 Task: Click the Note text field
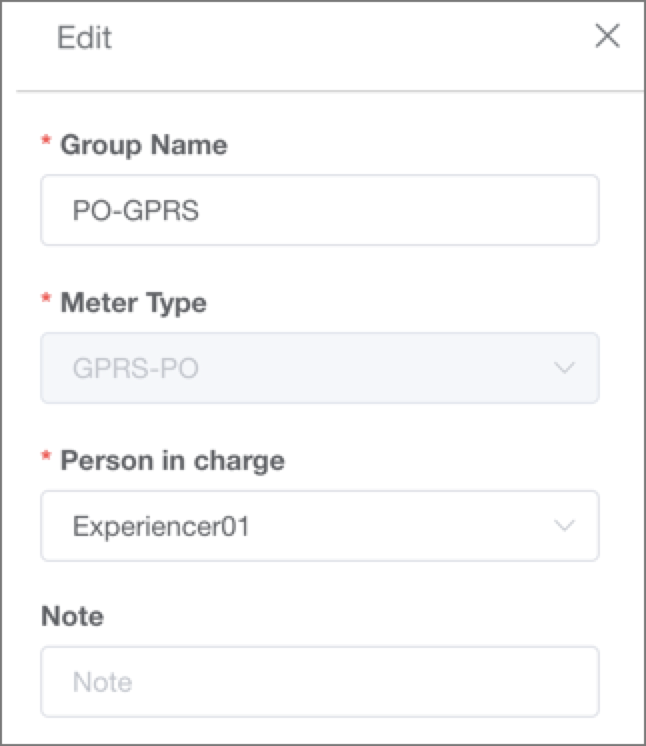point(320,682)
